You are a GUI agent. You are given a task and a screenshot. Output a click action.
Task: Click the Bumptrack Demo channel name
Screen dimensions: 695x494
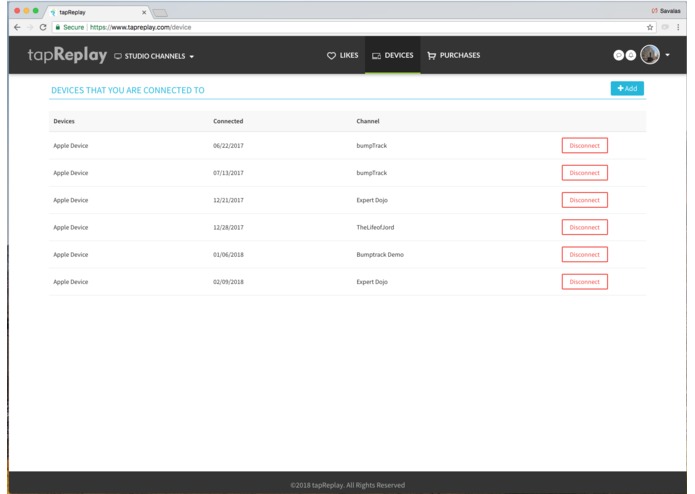click(380, 255)
